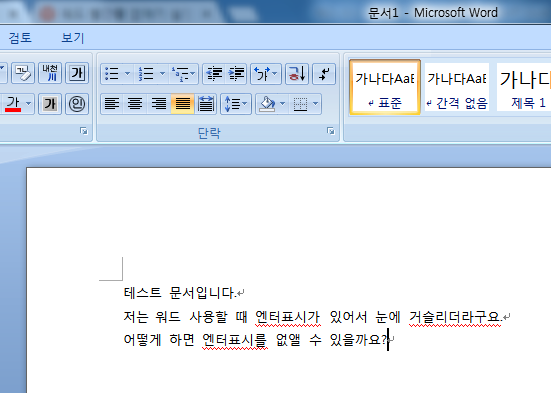Screen dimensions: 551x393
Task: Open the Font dialog launcher
Action: coord(84,131)
